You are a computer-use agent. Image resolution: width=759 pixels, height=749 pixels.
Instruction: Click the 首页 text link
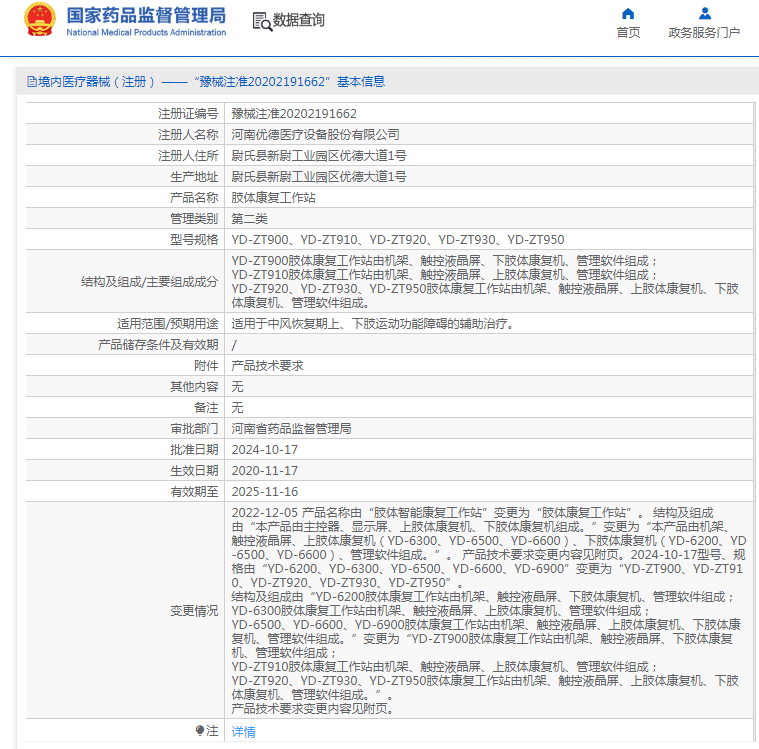628,32
